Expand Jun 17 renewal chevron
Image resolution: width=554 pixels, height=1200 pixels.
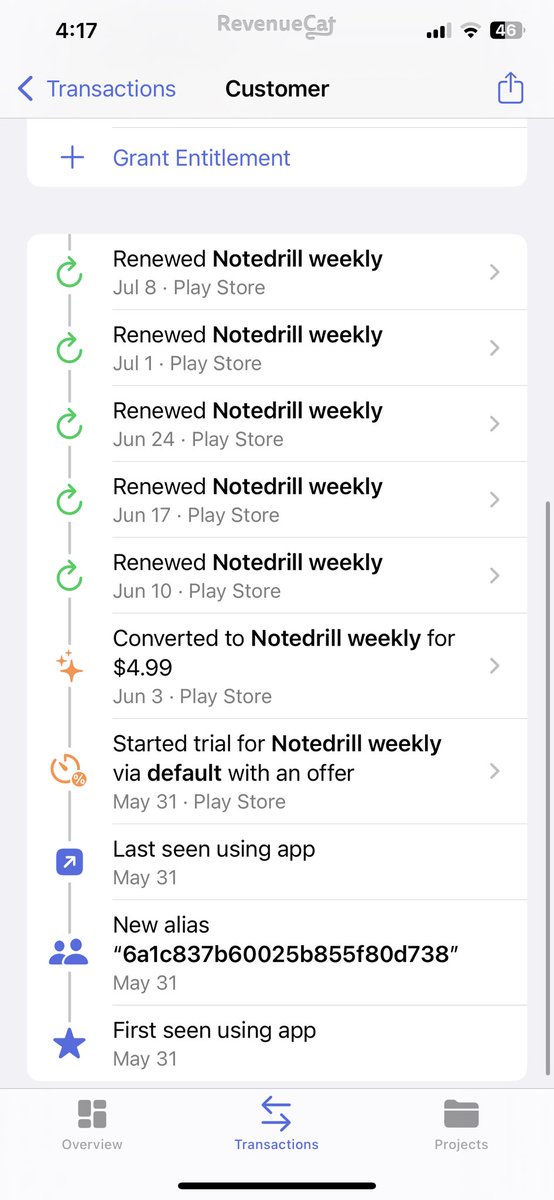coord(494,500)
